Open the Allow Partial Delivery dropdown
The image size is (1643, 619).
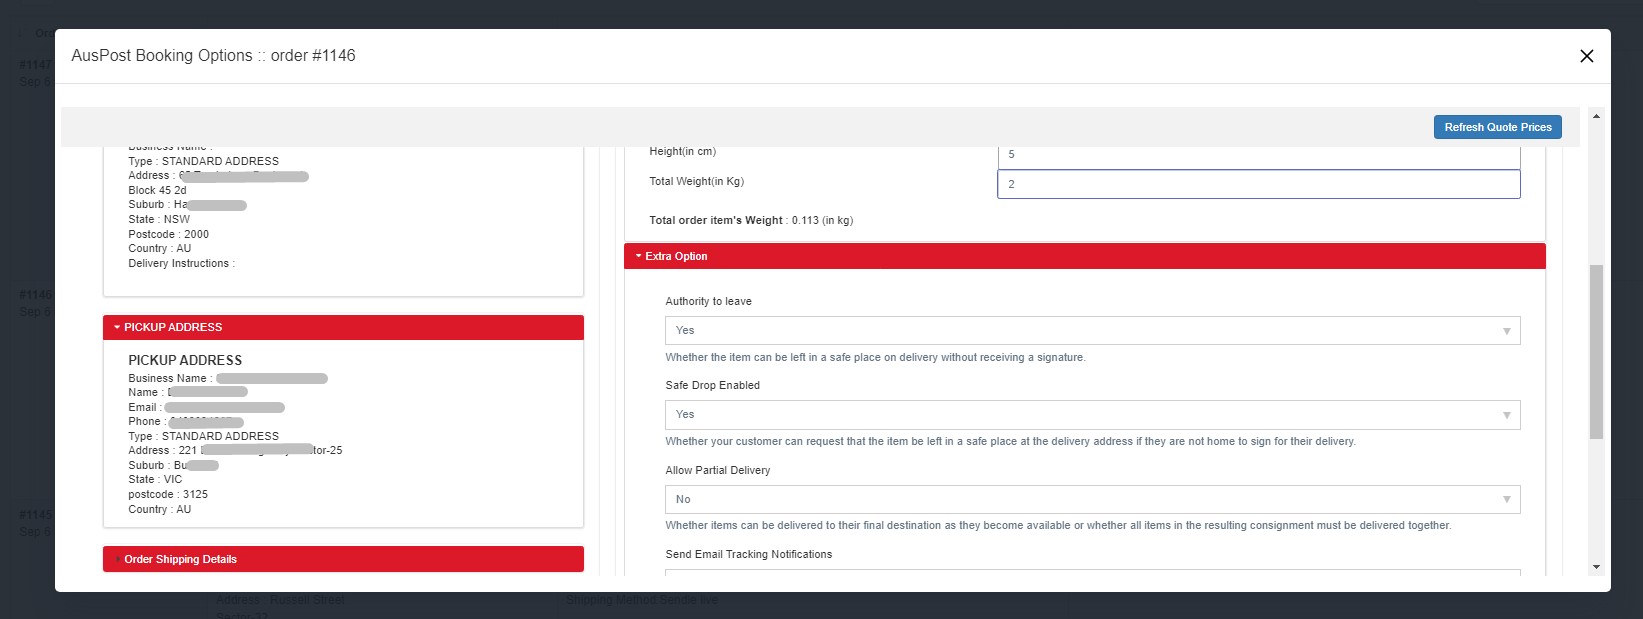tap(1092, 499)
